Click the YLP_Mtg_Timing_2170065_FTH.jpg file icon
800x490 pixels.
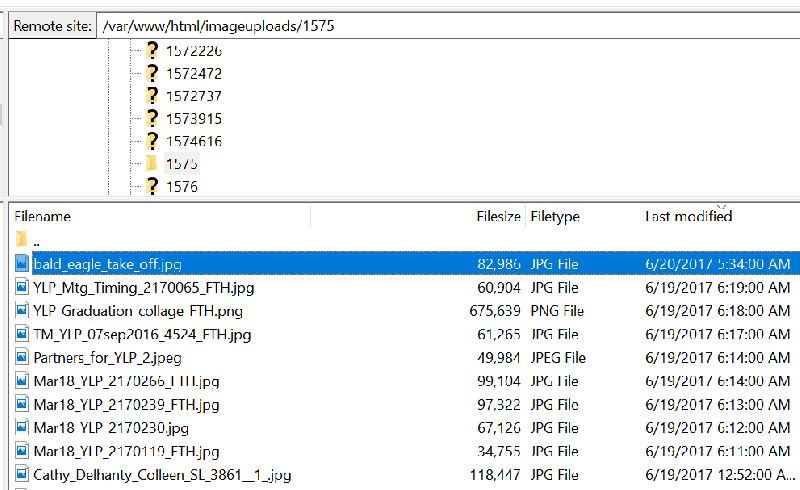pyautogui.click(x=22, y=288)
